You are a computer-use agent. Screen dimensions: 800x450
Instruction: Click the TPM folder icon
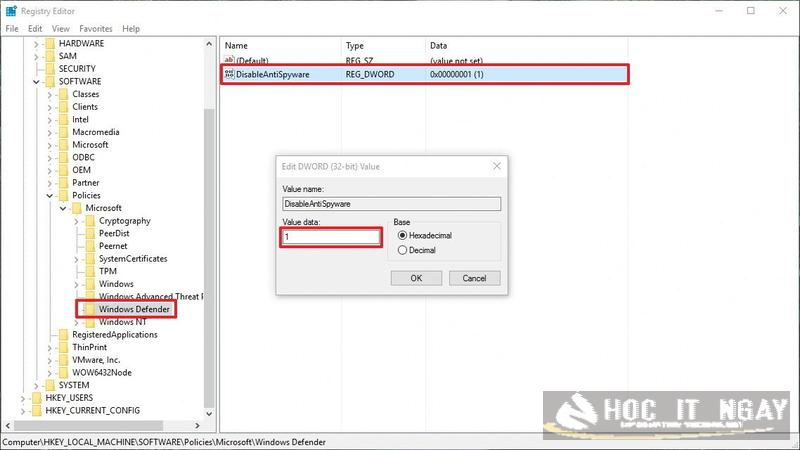[x=90, y=271]
